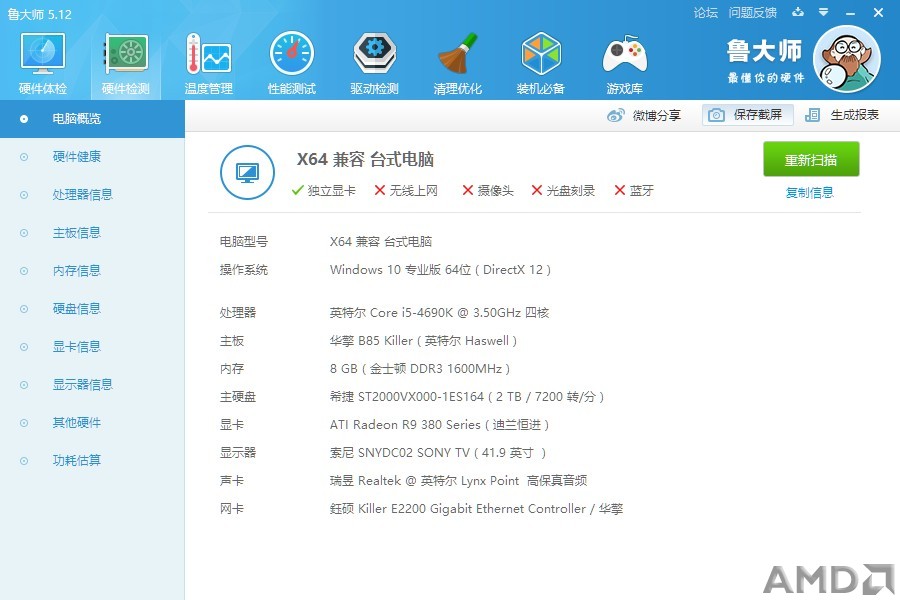Screen dimensions: 900x600
Task: Share via 微博分享 Weibo icon
Action: 643,115
